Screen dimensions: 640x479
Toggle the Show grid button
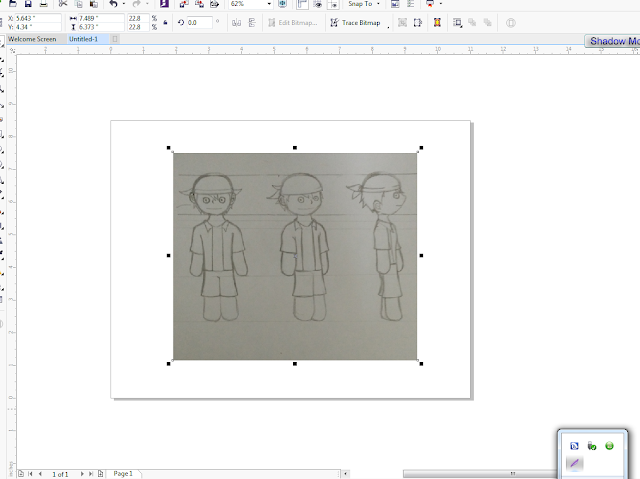coord(318,4)
